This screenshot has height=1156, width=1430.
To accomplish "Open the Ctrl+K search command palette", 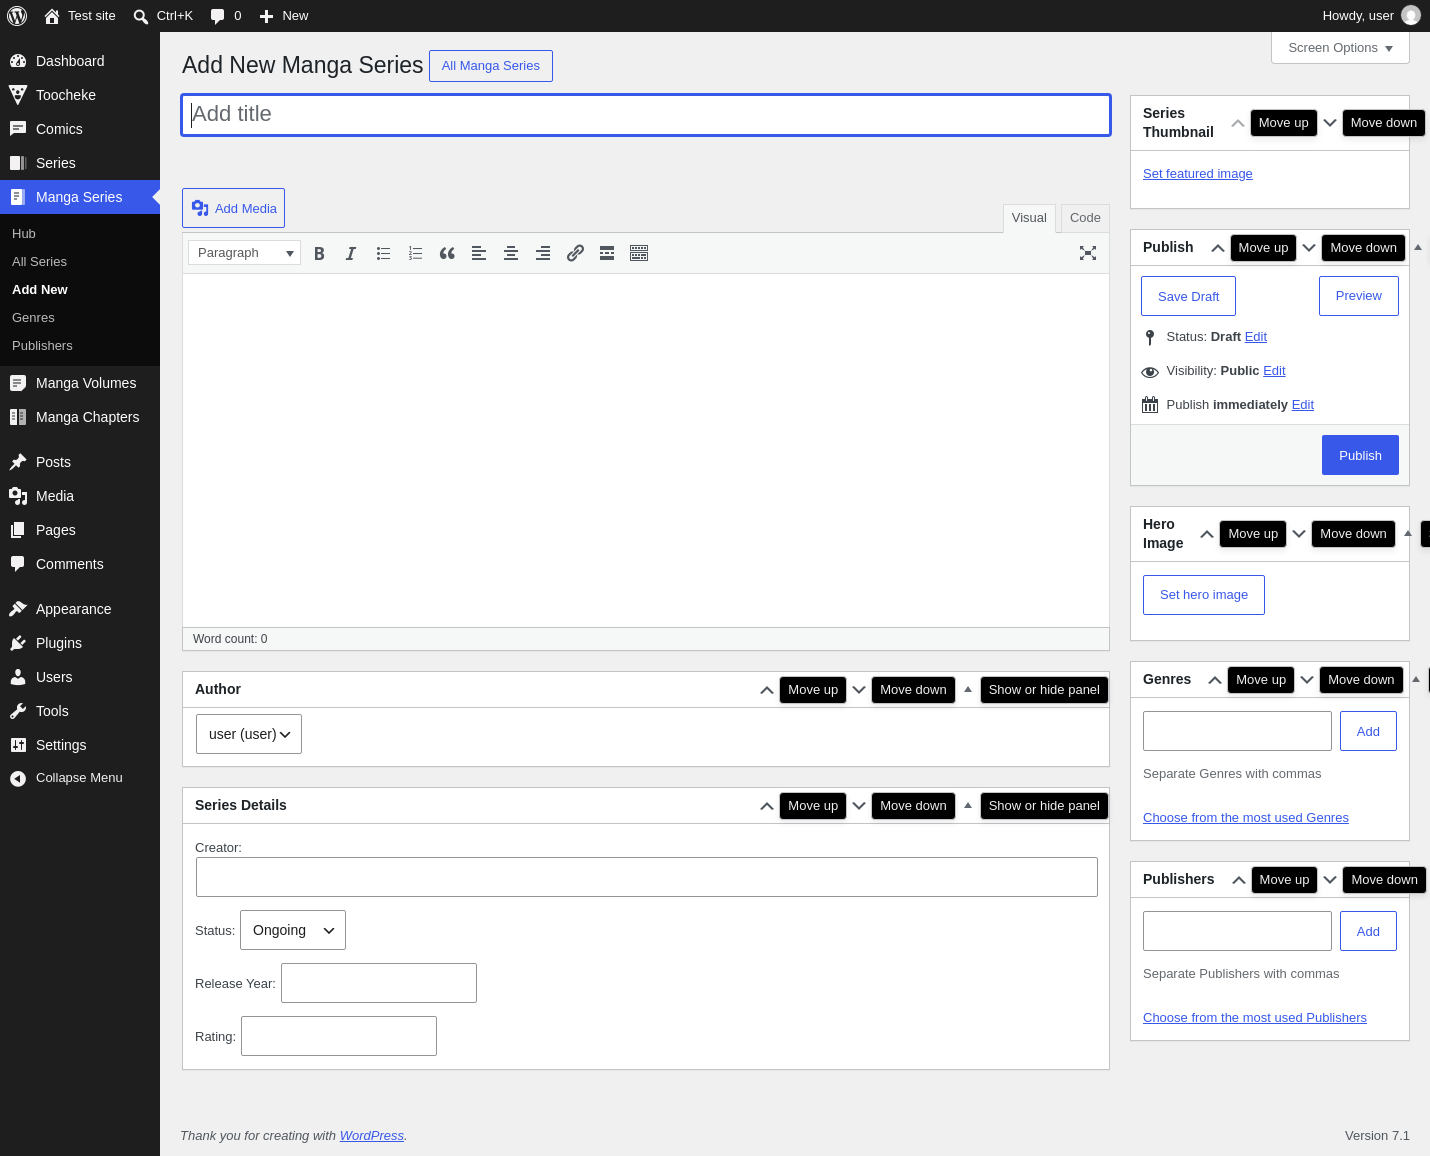I will (163, 16).
